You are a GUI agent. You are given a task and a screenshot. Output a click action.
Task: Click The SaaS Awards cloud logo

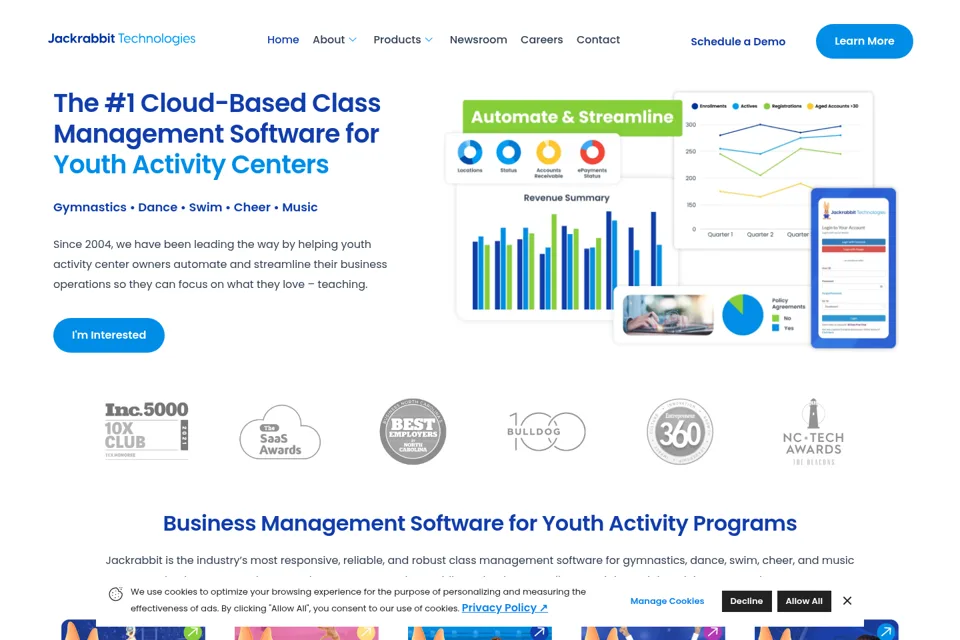280,432
